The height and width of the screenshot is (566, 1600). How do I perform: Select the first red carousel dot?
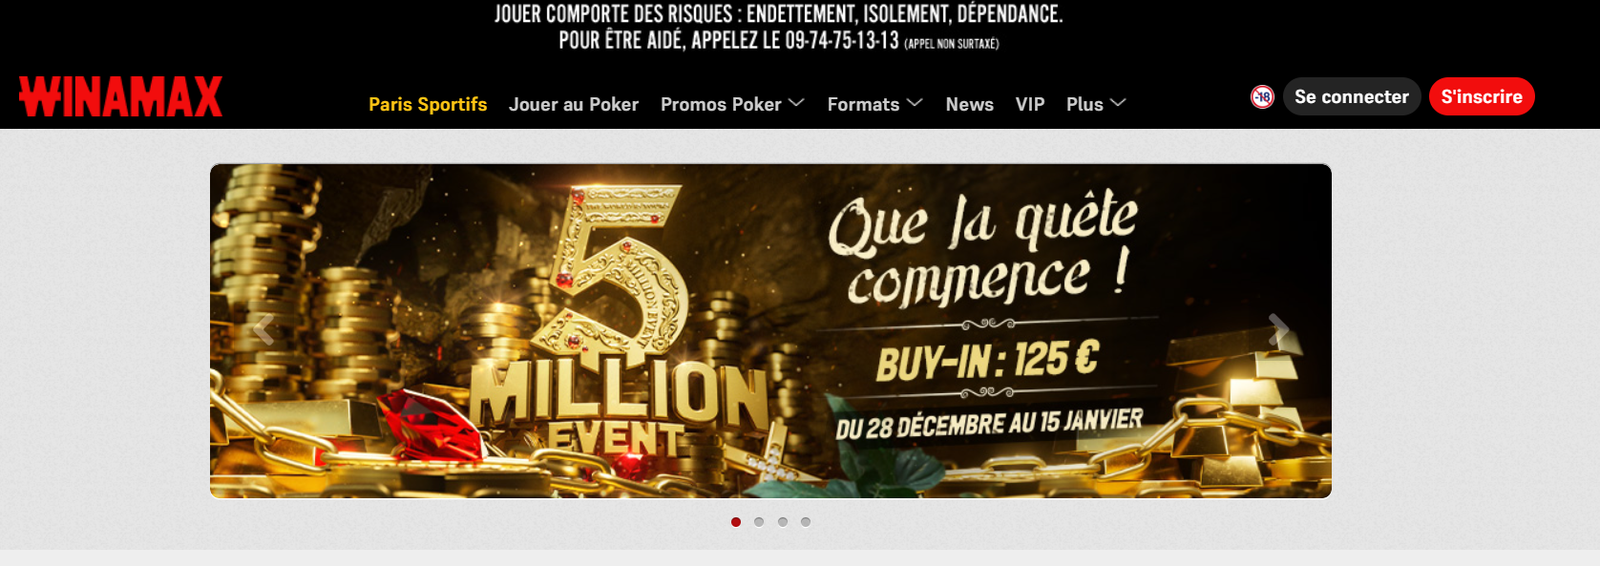pyautogui.click(x=736, y=522)
